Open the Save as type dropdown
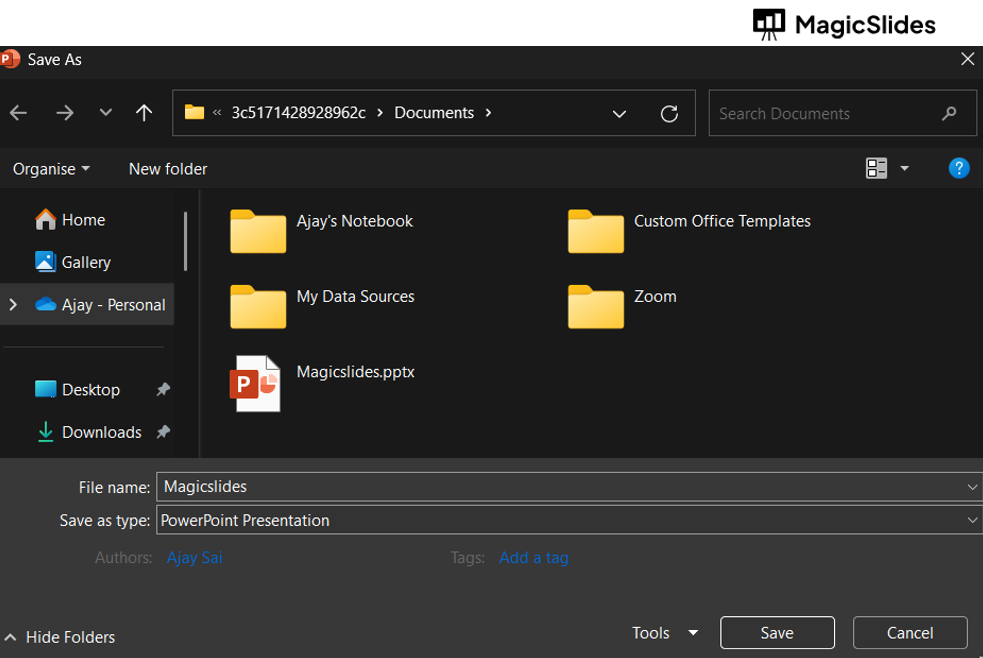 point(972,520)
